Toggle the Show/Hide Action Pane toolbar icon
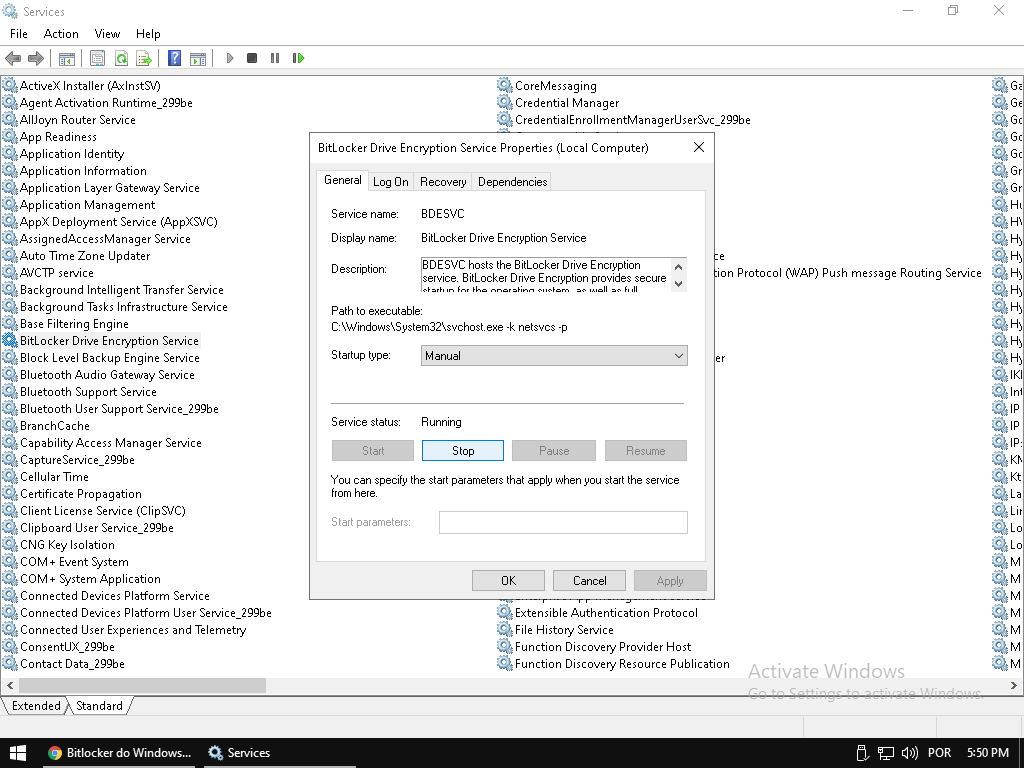 tap(198, 58)
